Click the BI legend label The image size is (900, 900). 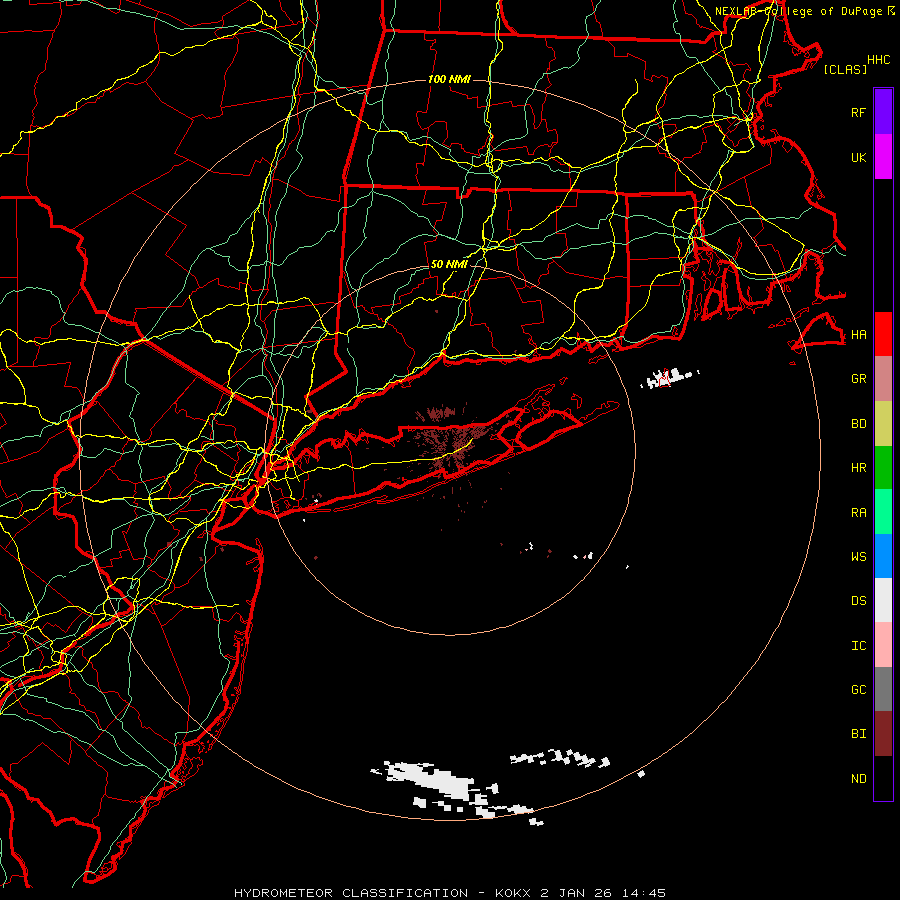coord(859,734)
